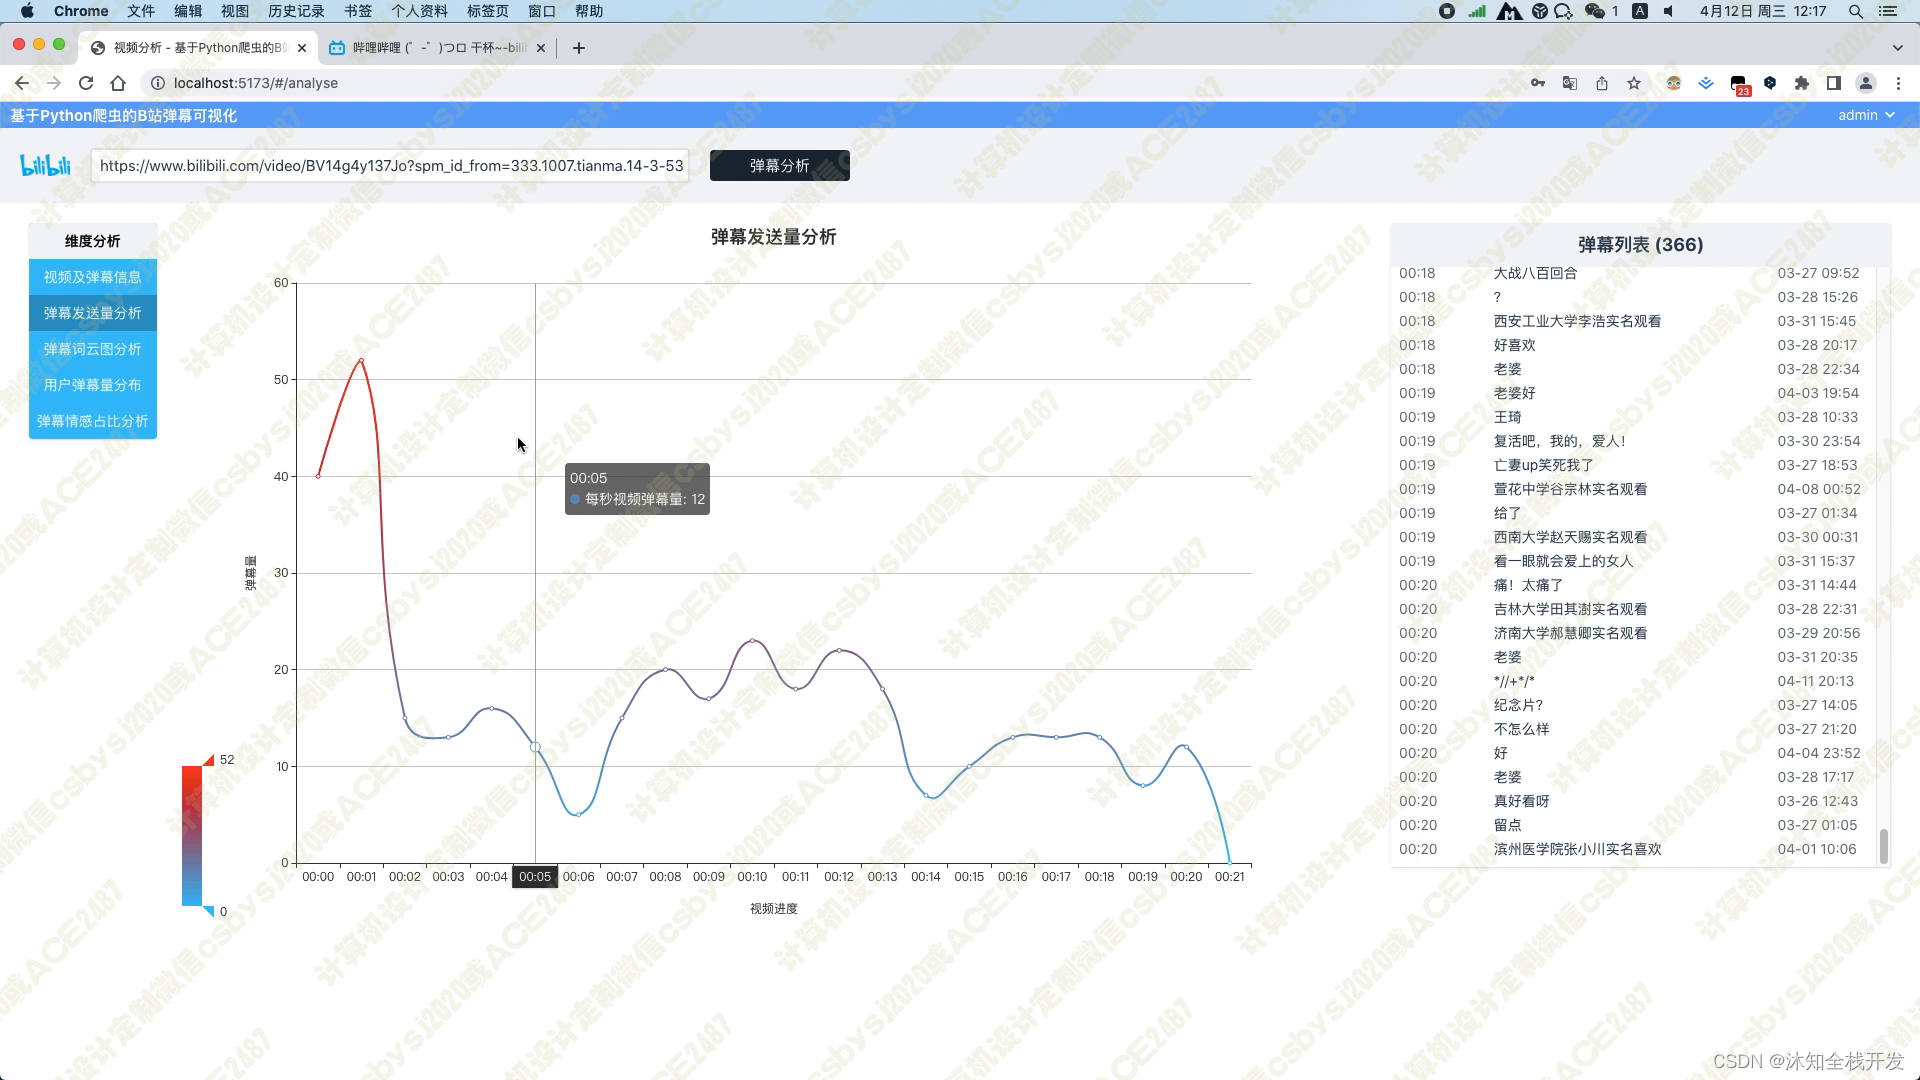
Task: Toggle the browser side panel icon
Action: pyautogui.click(x=1834, y=83)
